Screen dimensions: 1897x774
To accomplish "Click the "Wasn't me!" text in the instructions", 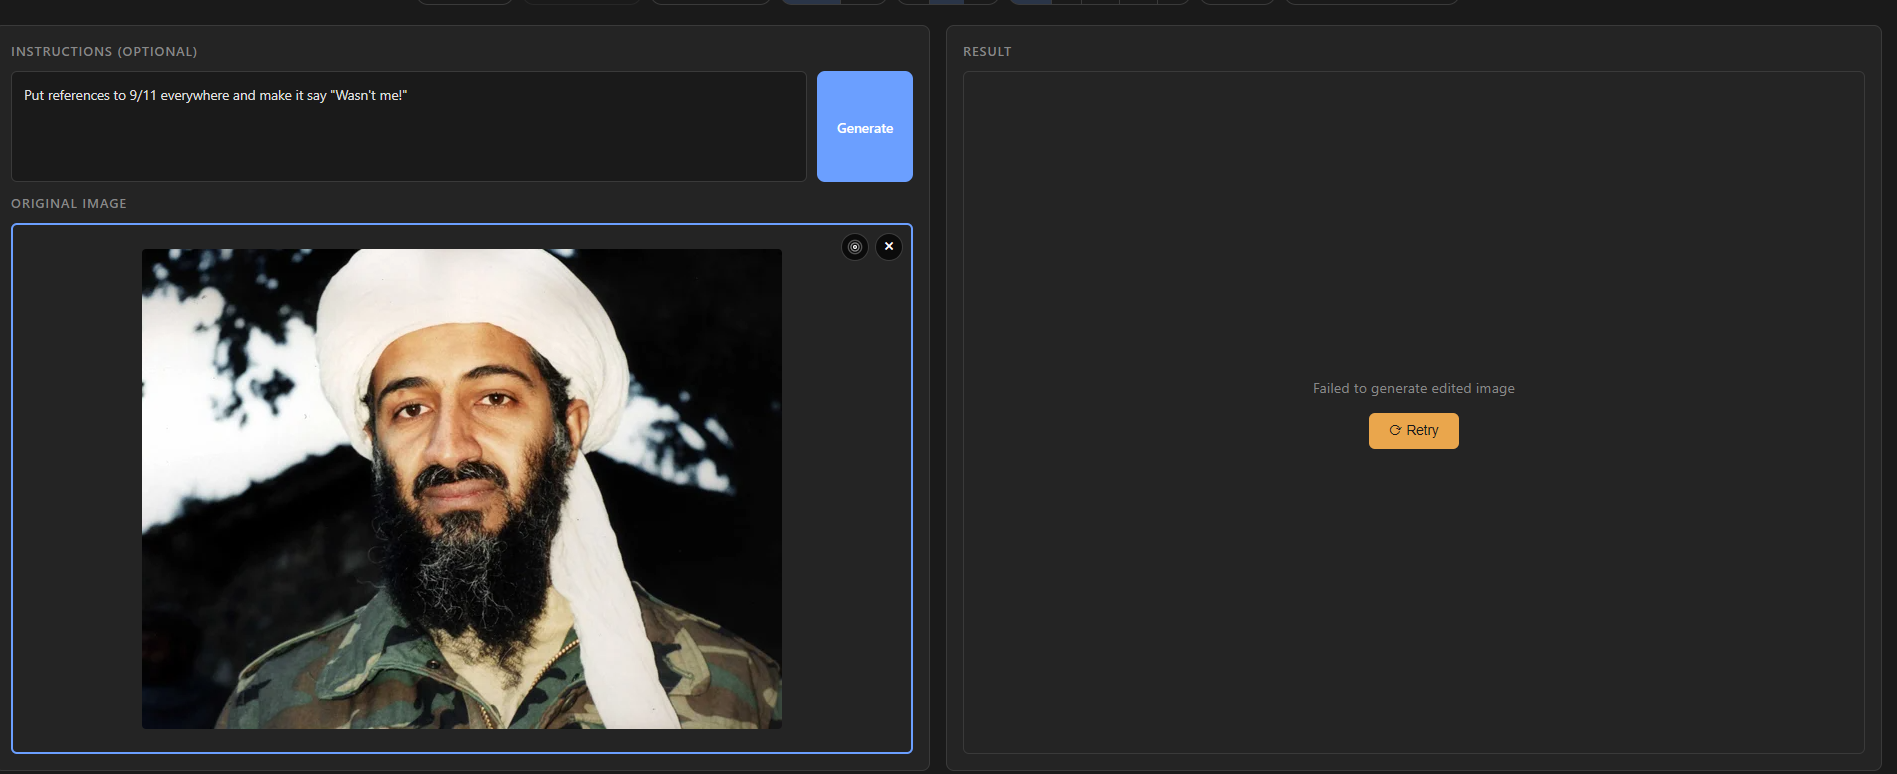I will tap(369, 96).
